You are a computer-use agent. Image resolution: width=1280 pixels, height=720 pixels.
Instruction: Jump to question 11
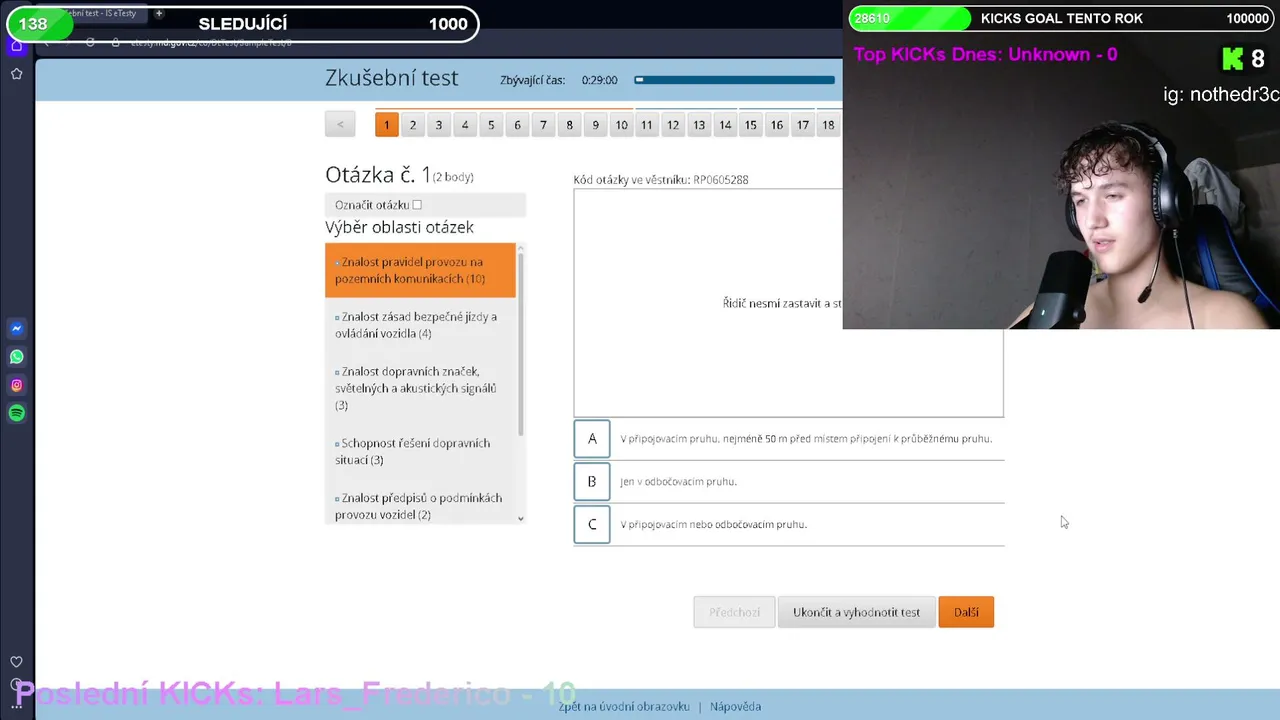647,125
